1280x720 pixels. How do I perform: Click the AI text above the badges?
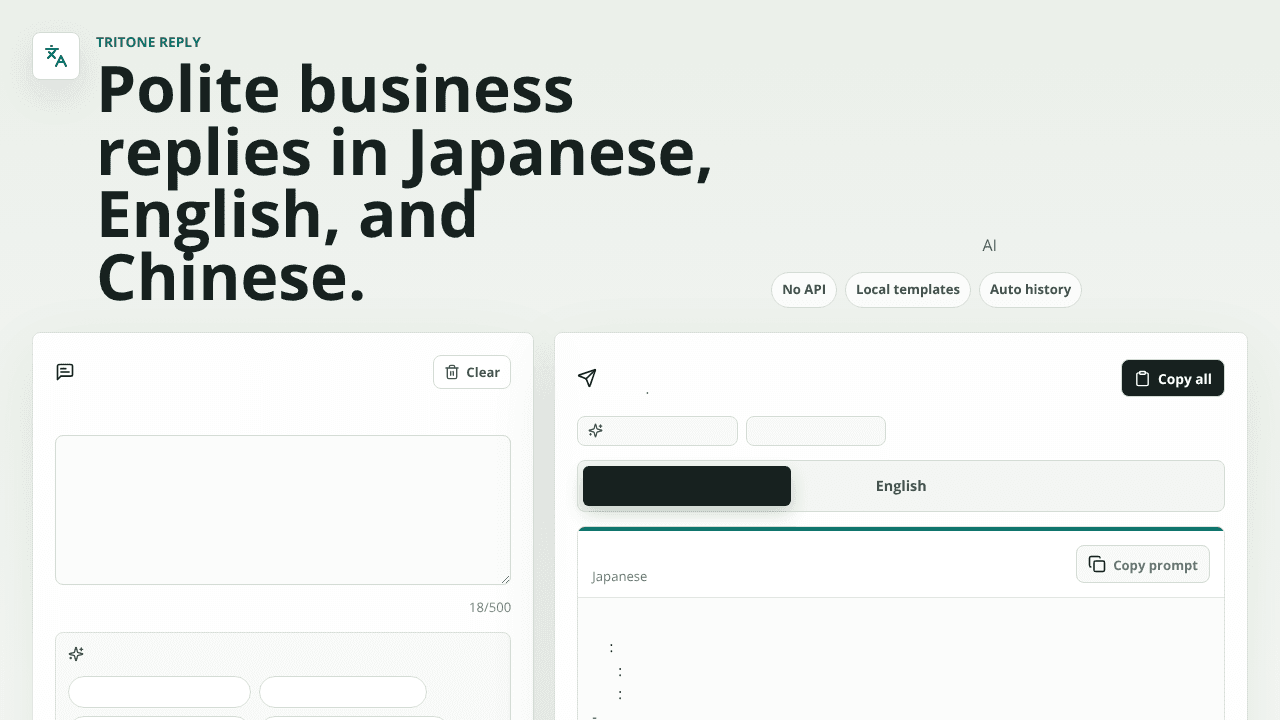pyautogui.click(x=989, y=245)
